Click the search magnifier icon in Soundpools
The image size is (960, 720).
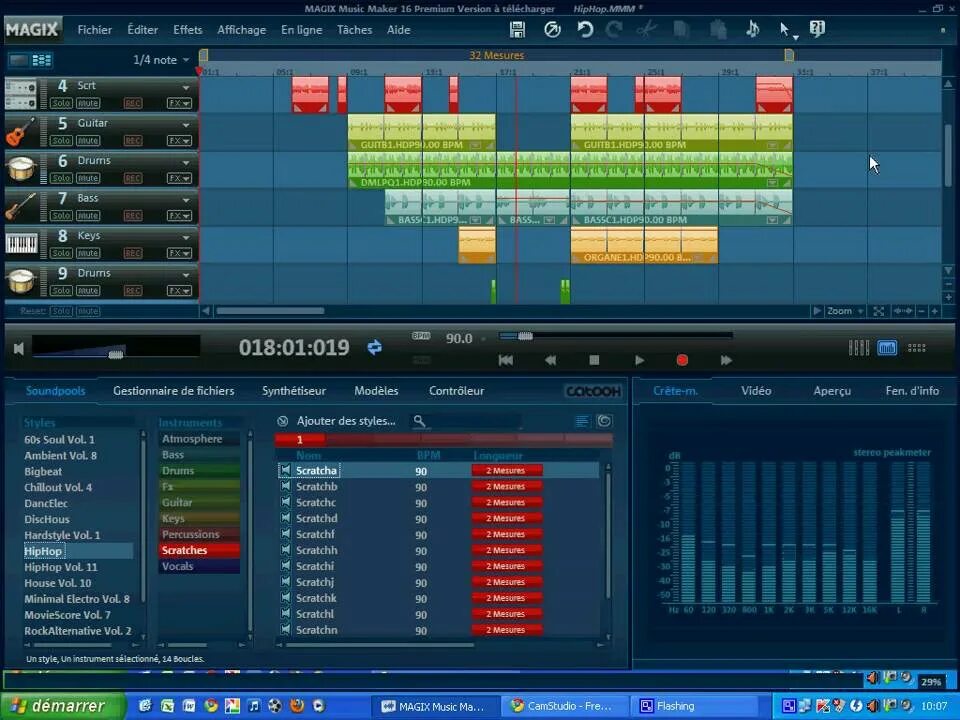(419, 421)
